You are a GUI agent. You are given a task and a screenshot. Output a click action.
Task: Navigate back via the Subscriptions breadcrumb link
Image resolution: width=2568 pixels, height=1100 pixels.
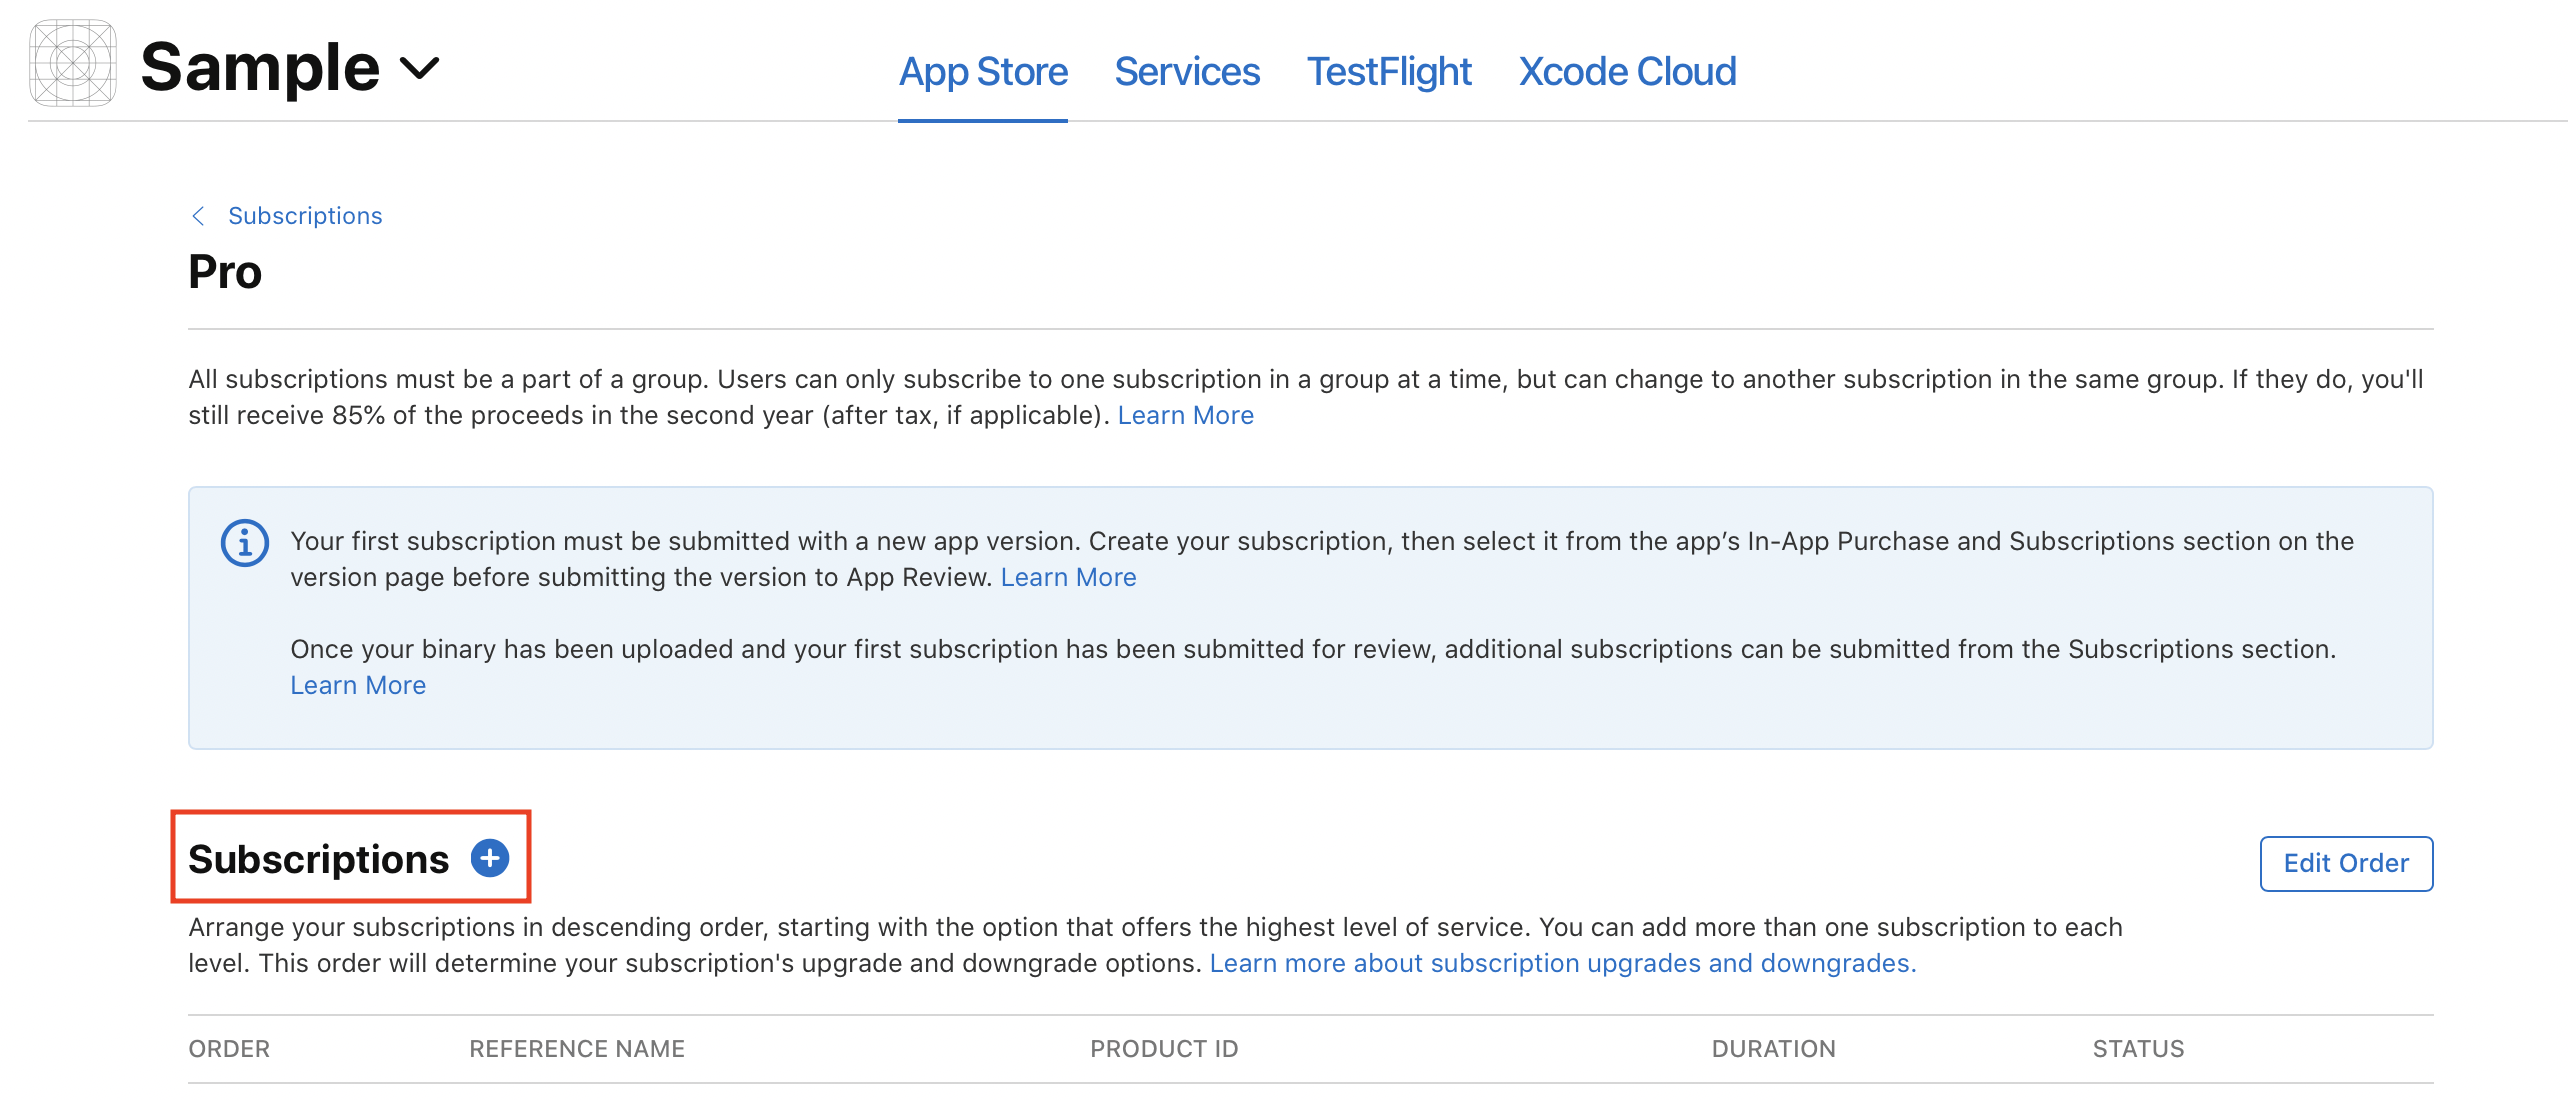tap(305, 215)
